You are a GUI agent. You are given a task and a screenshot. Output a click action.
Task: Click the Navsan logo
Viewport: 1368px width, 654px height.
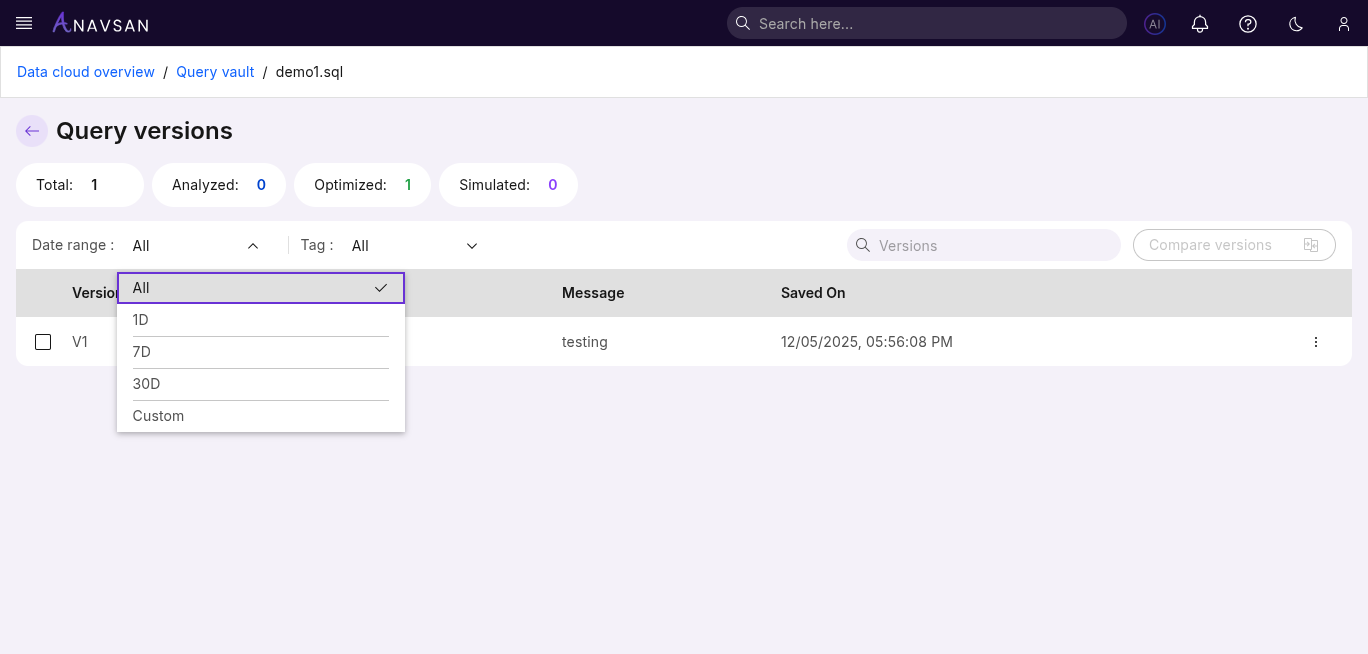pos(100,23)
